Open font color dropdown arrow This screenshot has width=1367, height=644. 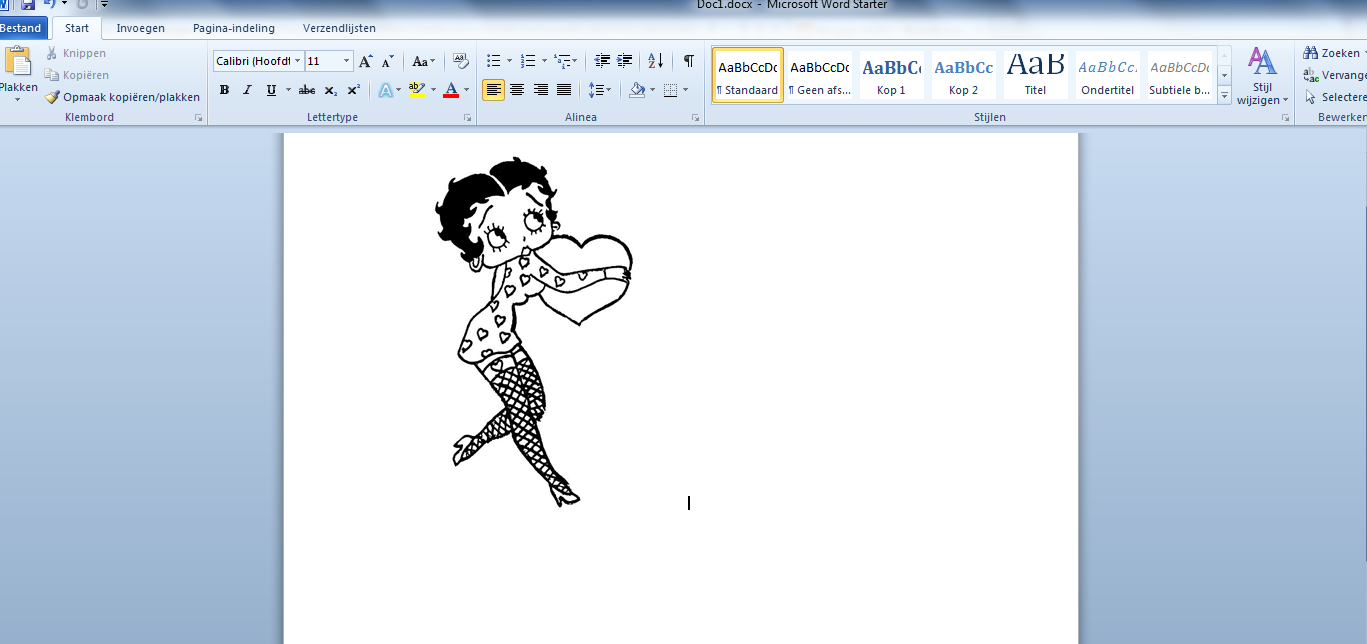[466, 90]
